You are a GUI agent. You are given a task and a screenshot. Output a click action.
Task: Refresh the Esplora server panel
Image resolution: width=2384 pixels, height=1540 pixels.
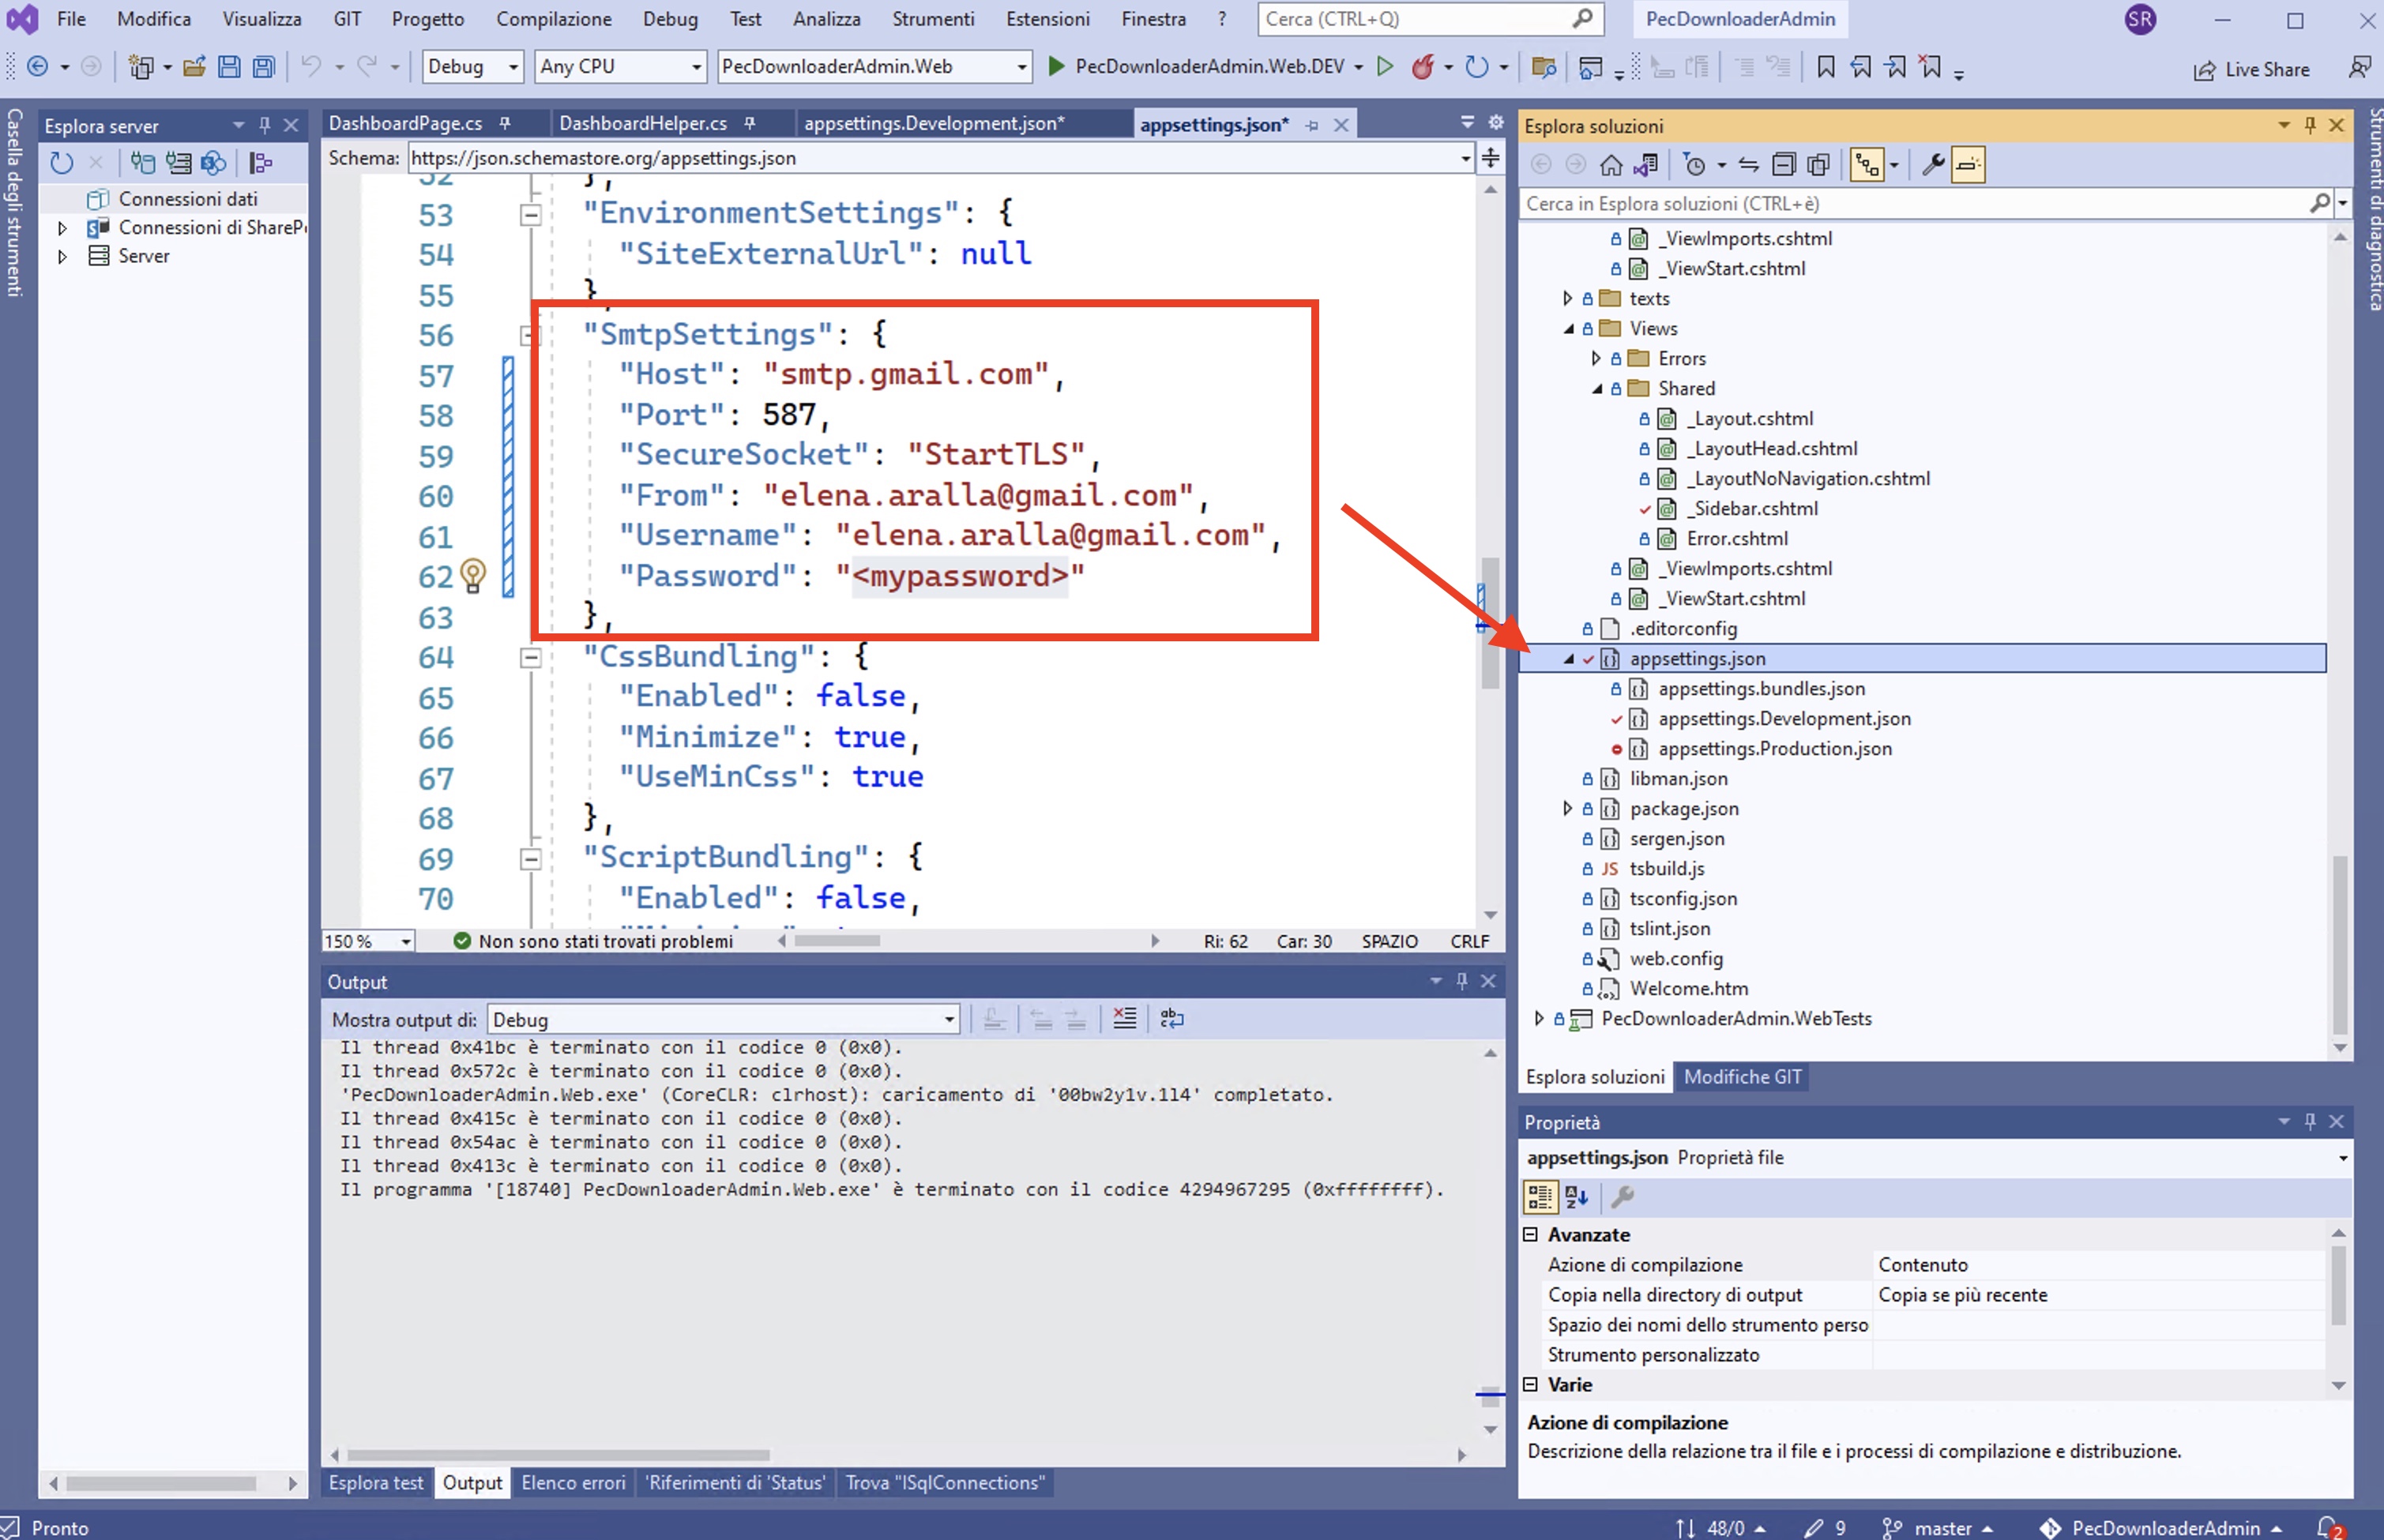[x=61, y=163]
